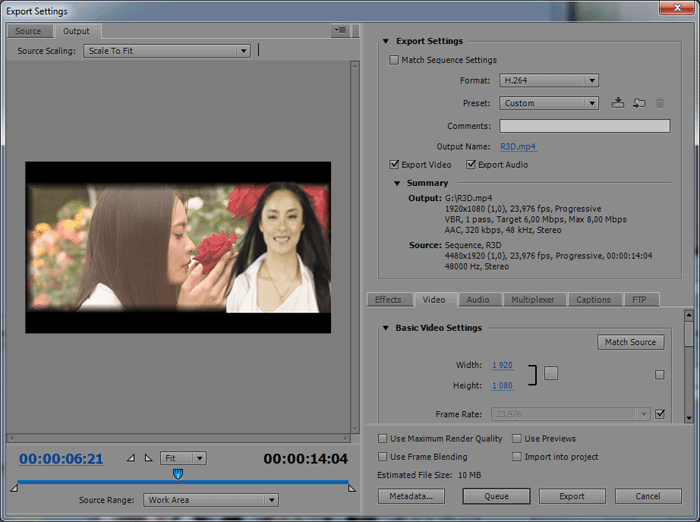Click the preview horizontal scrollbar
This screenshot has width=700, height=522.
pyautogui.click(x=178, y=438)
